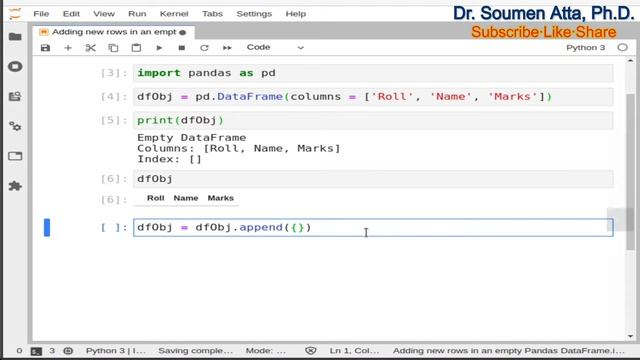Click the pd.DataFrame columns definition cell

[373, 97]
